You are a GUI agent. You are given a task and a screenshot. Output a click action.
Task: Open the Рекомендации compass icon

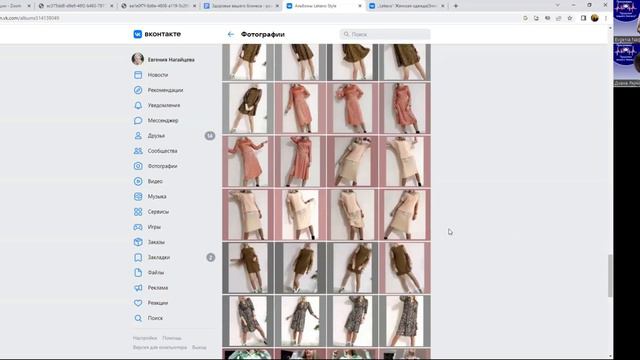tap(138, 90)
